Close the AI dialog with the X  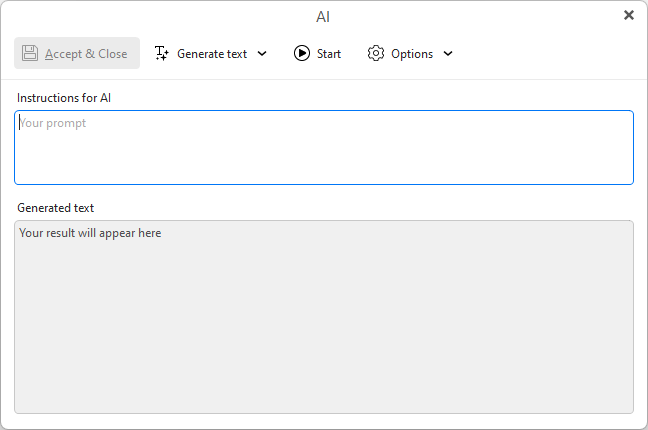click(629, 15)
